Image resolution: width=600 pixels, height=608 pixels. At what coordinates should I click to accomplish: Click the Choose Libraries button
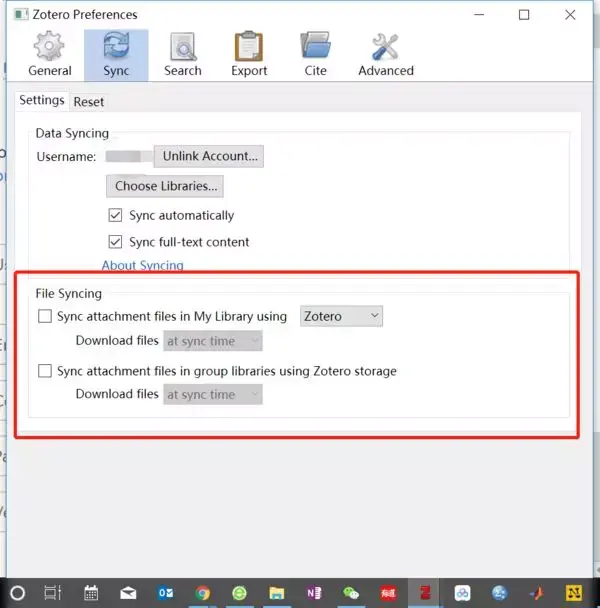click(x=165, y=186)
